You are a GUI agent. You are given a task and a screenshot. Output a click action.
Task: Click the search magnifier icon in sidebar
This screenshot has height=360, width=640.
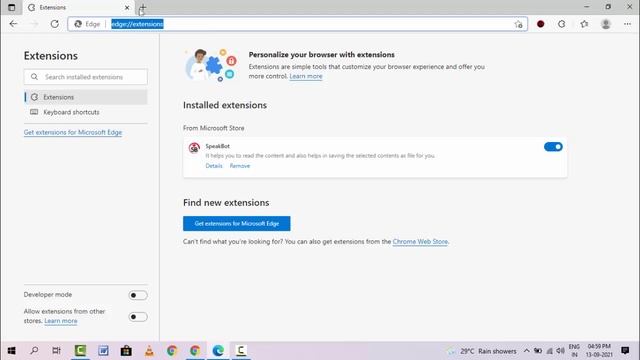click(34, 77)
